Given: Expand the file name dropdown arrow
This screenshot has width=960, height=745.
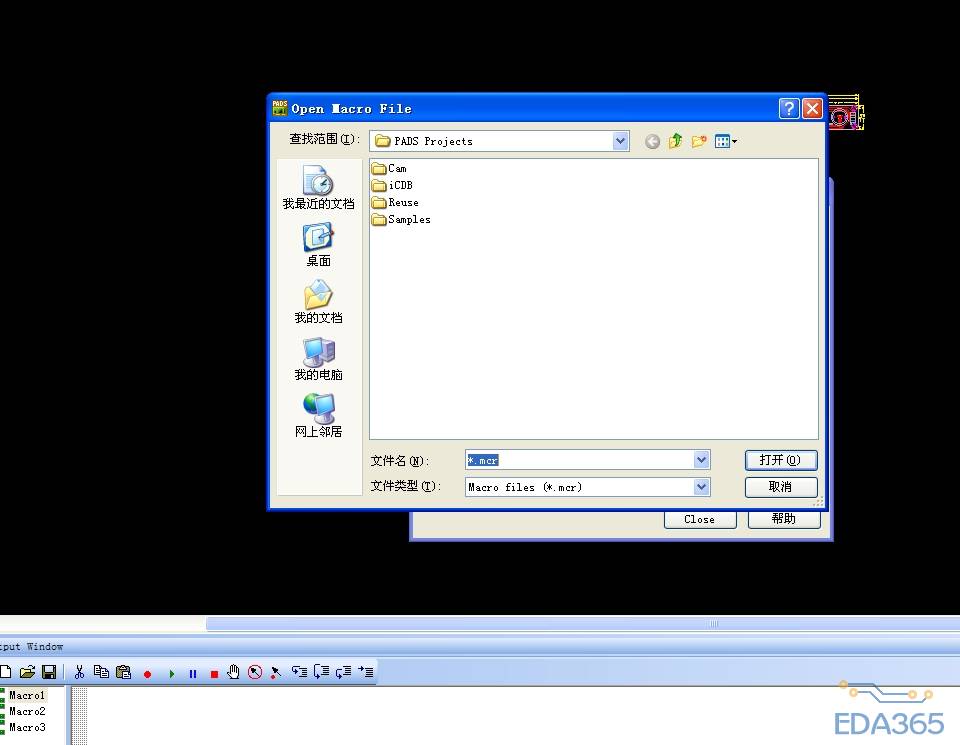Looking at the screenshot, I should click(702, 460).
